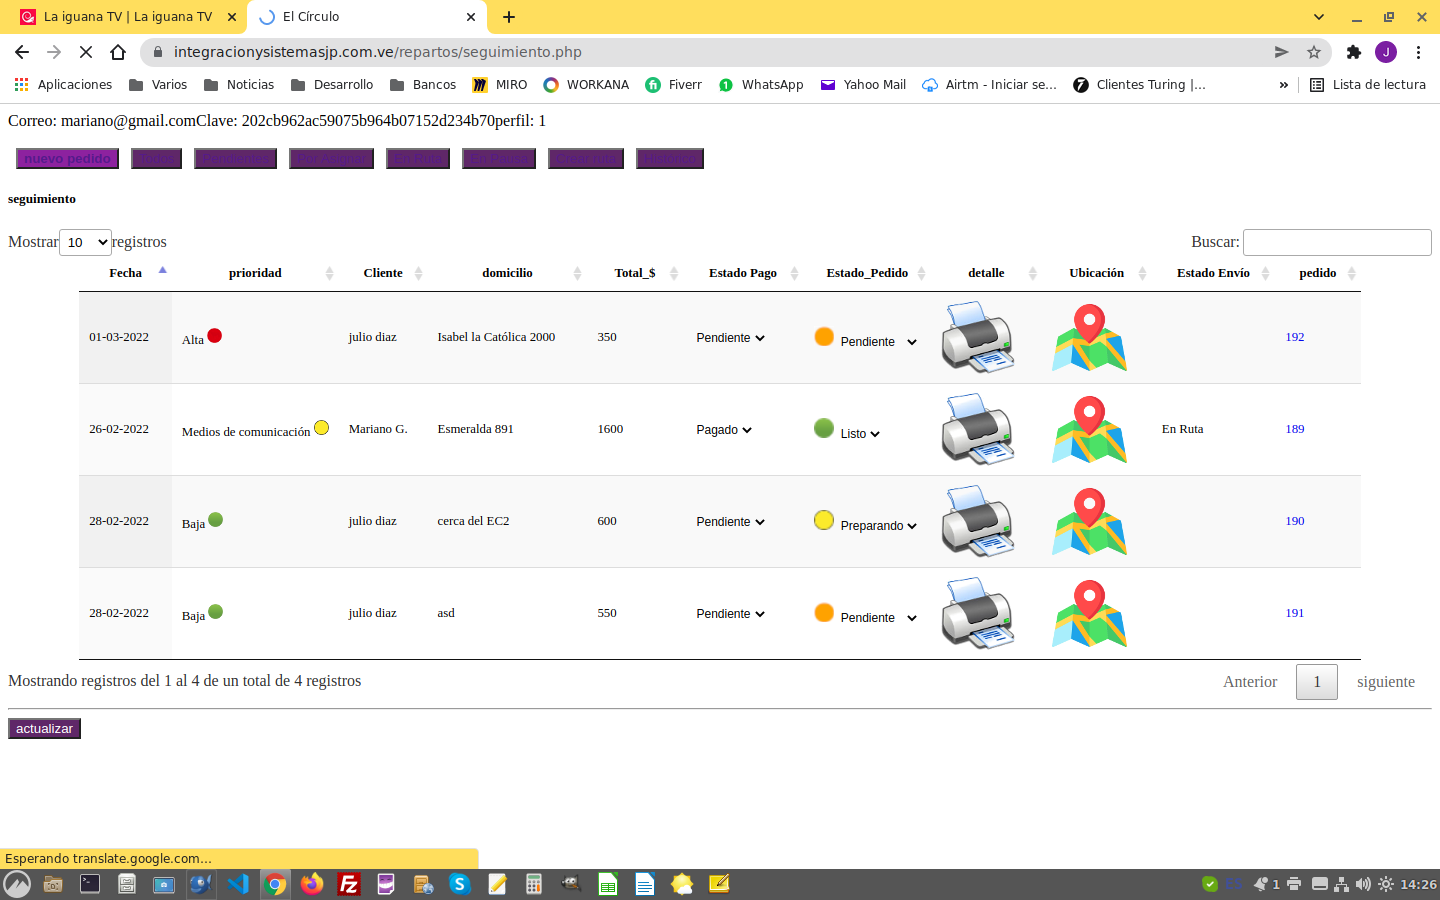Open pedido link 189
Screen dimensions: 1440x900
[x=1295, y=429]
